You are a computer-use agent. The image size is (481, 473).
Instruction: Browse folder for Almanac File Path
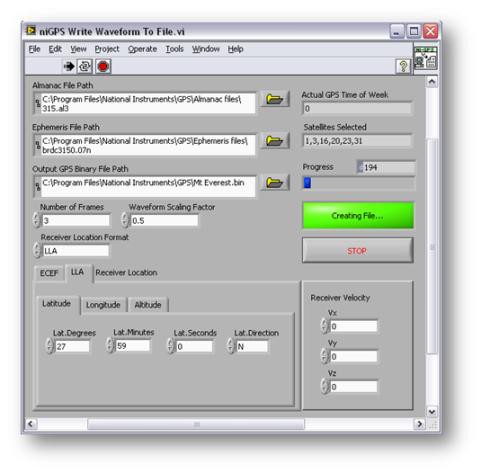point(274,99)
